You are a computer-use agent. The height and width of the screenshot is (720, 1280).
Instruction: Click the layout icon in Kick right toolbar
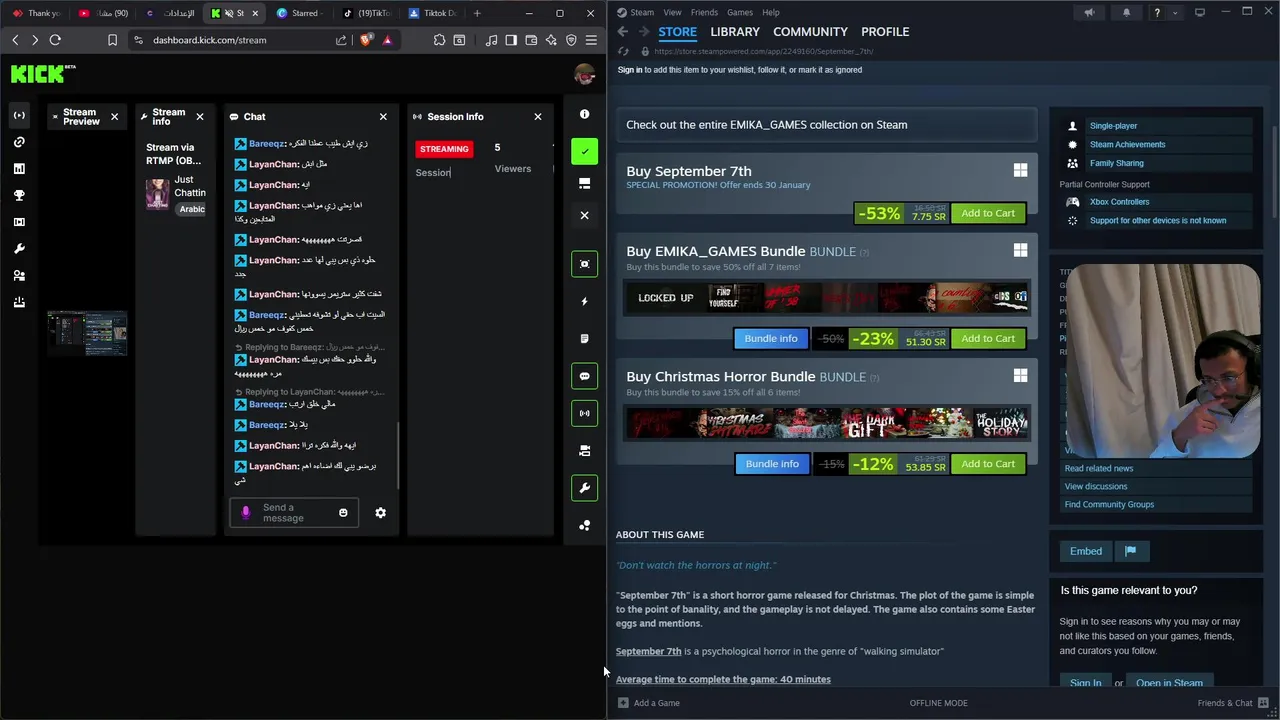pyautogui.click(x=585, y=183)
